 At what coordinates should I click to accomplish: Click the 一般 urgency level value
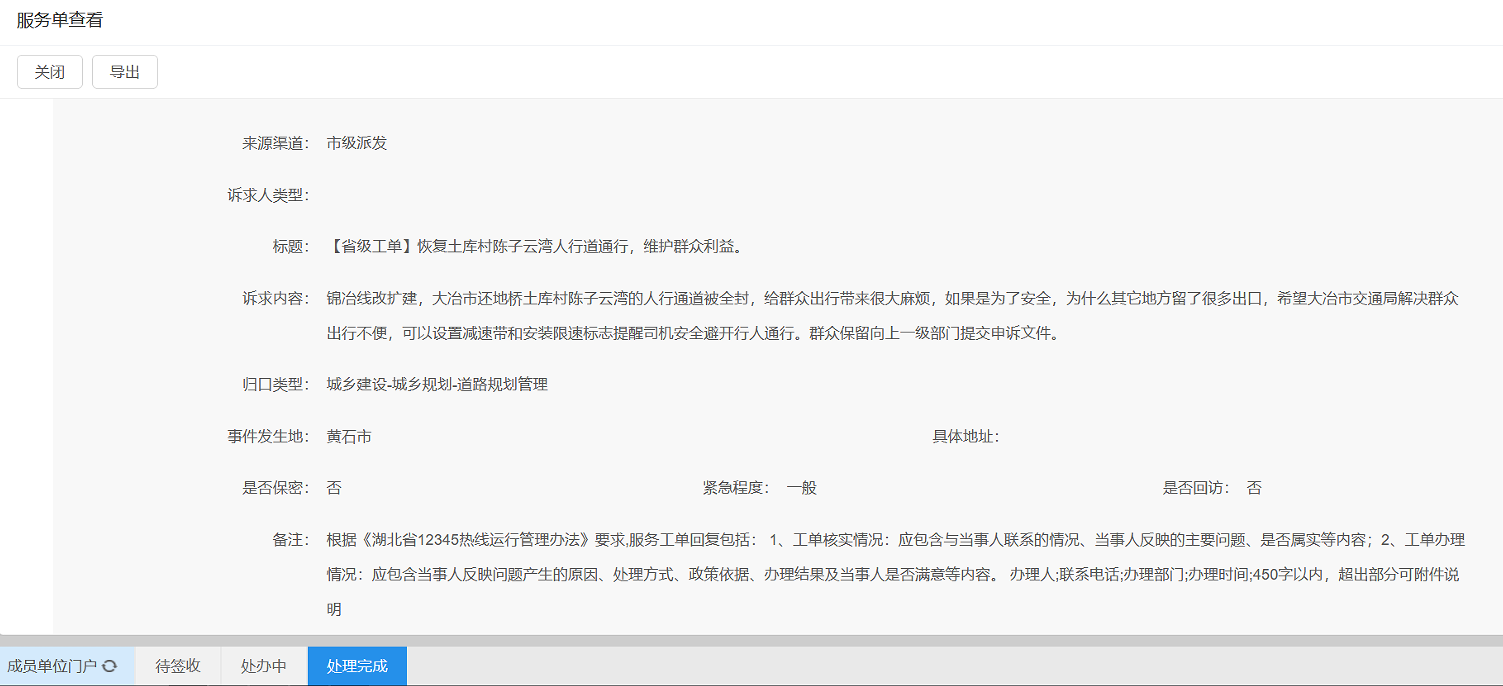pyautogui.click(x=802, y=488)
